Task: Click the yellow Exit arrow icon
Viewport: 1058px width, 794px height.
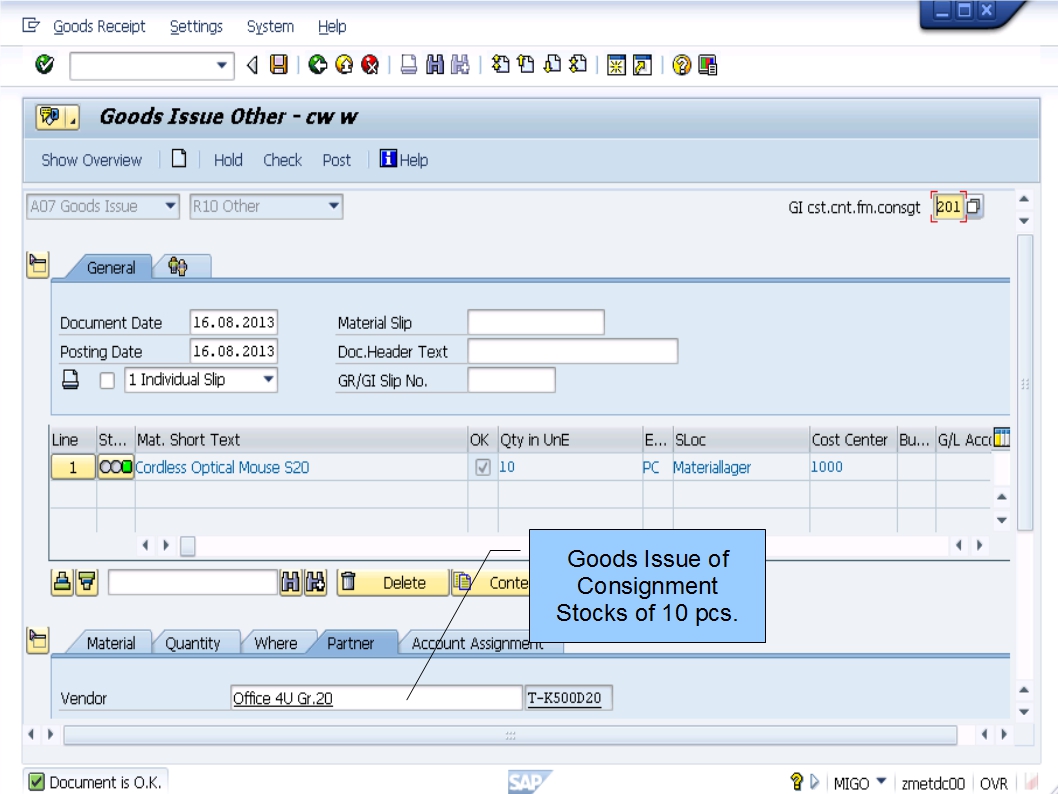Action: (344, 65)
